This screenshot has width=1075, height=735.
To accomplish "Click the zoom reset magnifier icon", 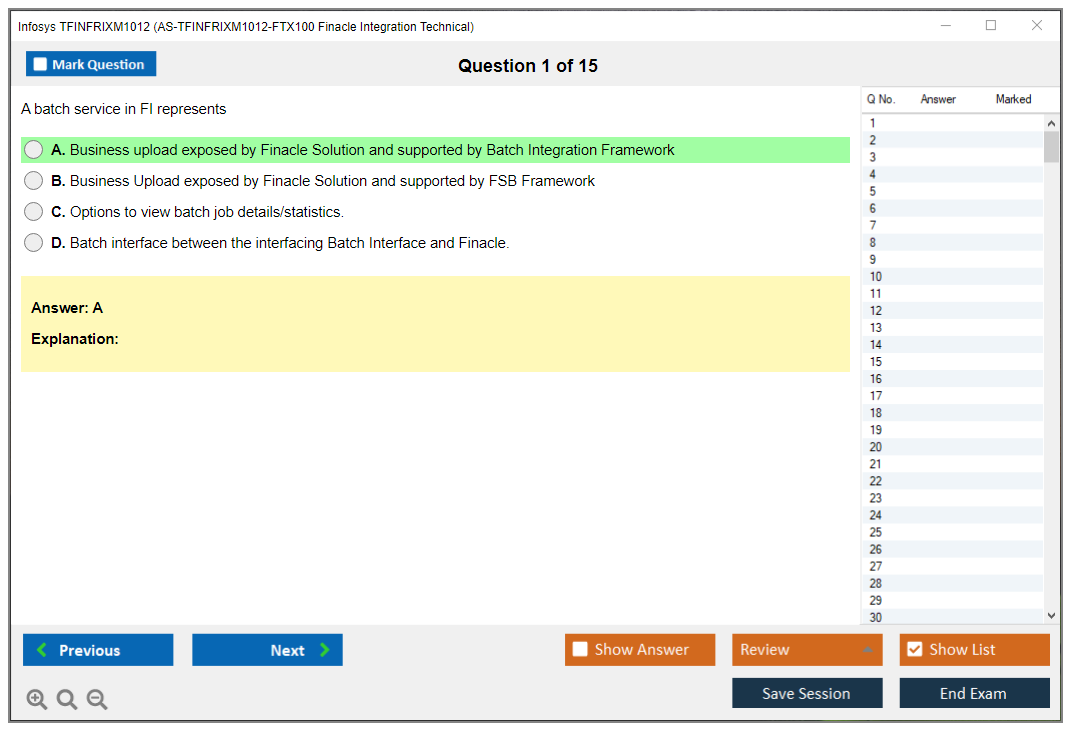I will coord(67,700).
